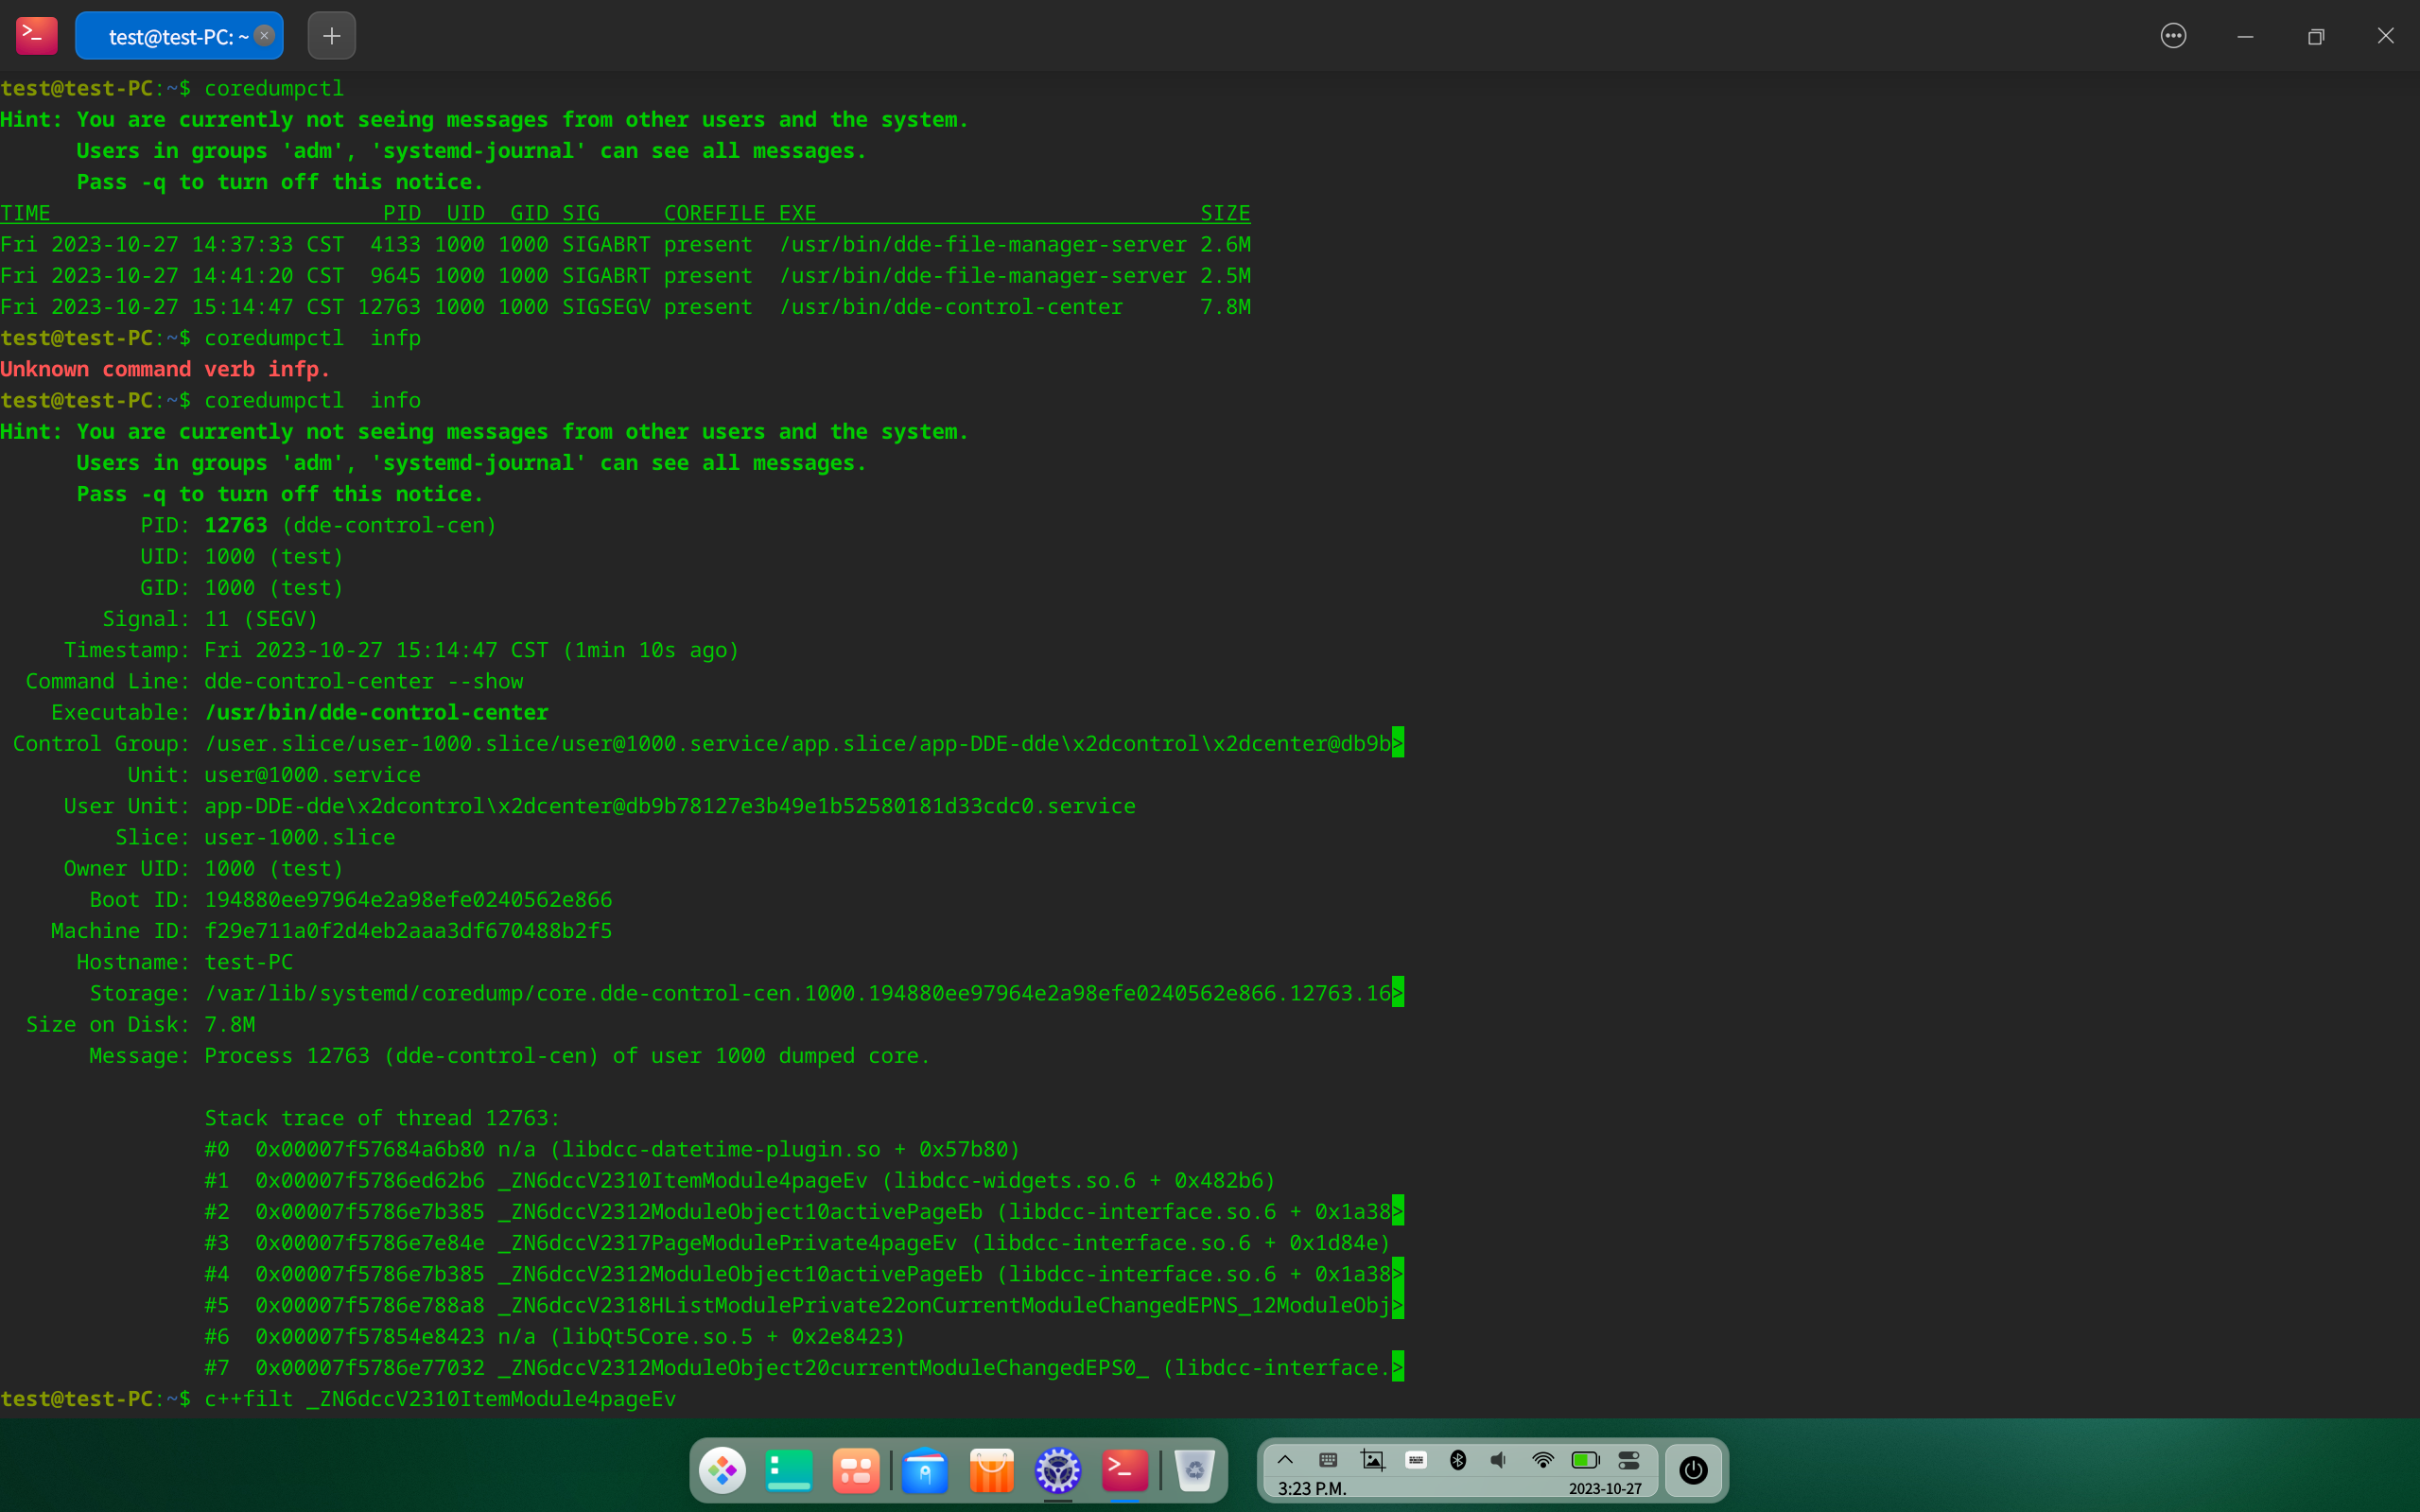Image resolution: width=2420 pixels, height=1512 pixels.
Task: Open the Trash at the dock's end
Action: 1196,1470
